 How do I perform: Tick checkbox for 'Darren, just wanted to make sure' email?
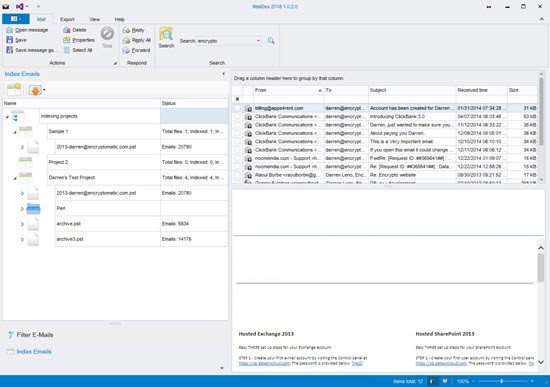[x=237, y=125]
